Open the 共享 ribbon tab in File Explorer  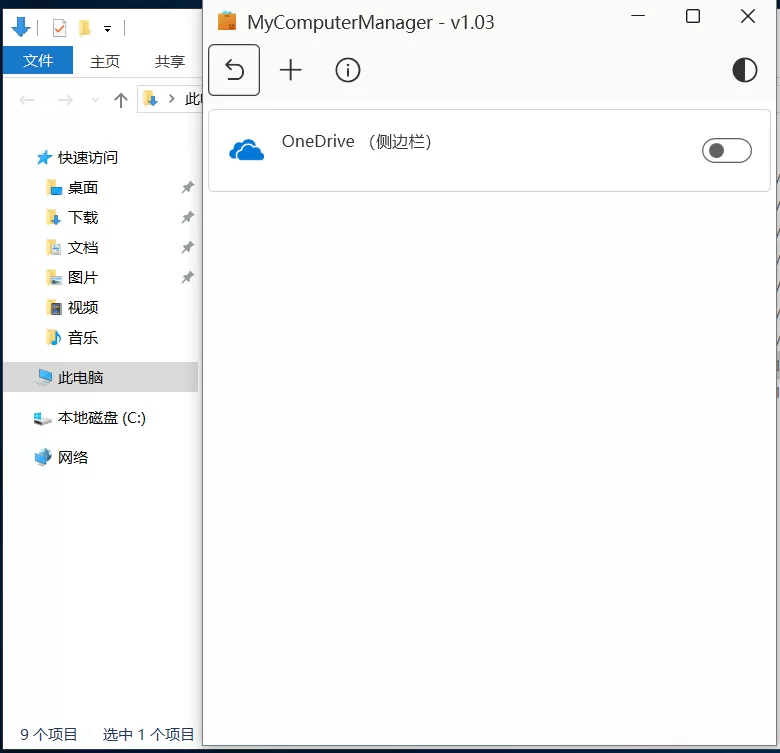pos(170,61)
